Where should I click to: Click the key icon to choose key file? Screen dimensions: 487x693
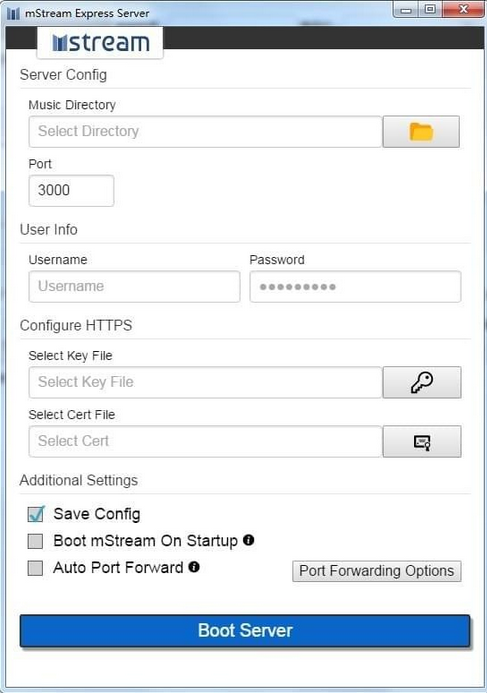[422, 382]
